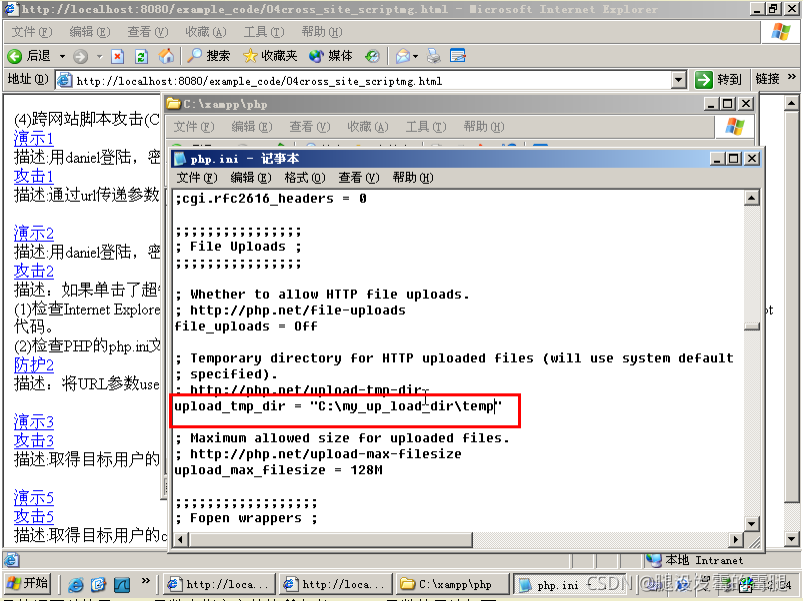The width and height of the screenshot is (803, 601).
Task: Click the IE History icon
Action: (372, 56)
